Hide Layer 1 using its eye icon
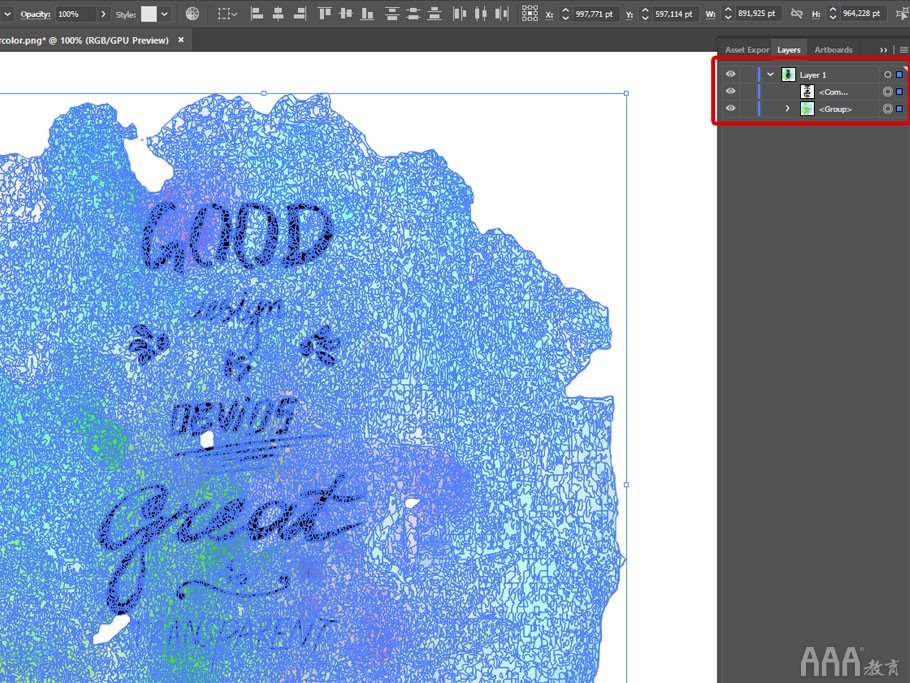The image size is (910, 683). pos(730,74)
